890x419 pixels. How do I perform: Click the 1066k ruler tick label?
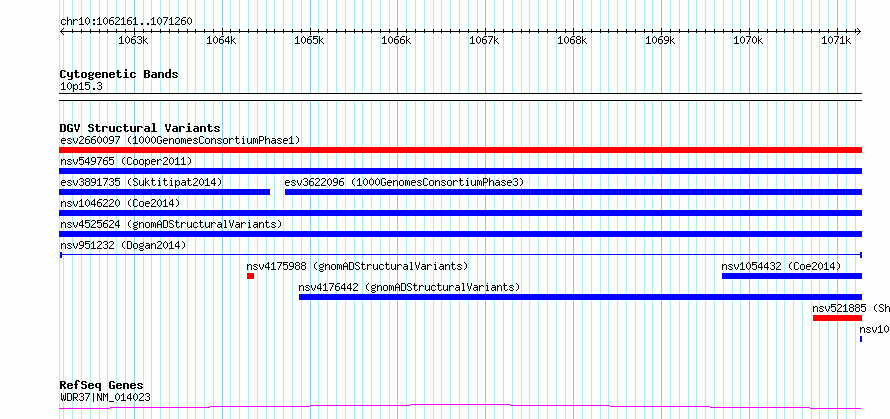[x=396, y=41]
